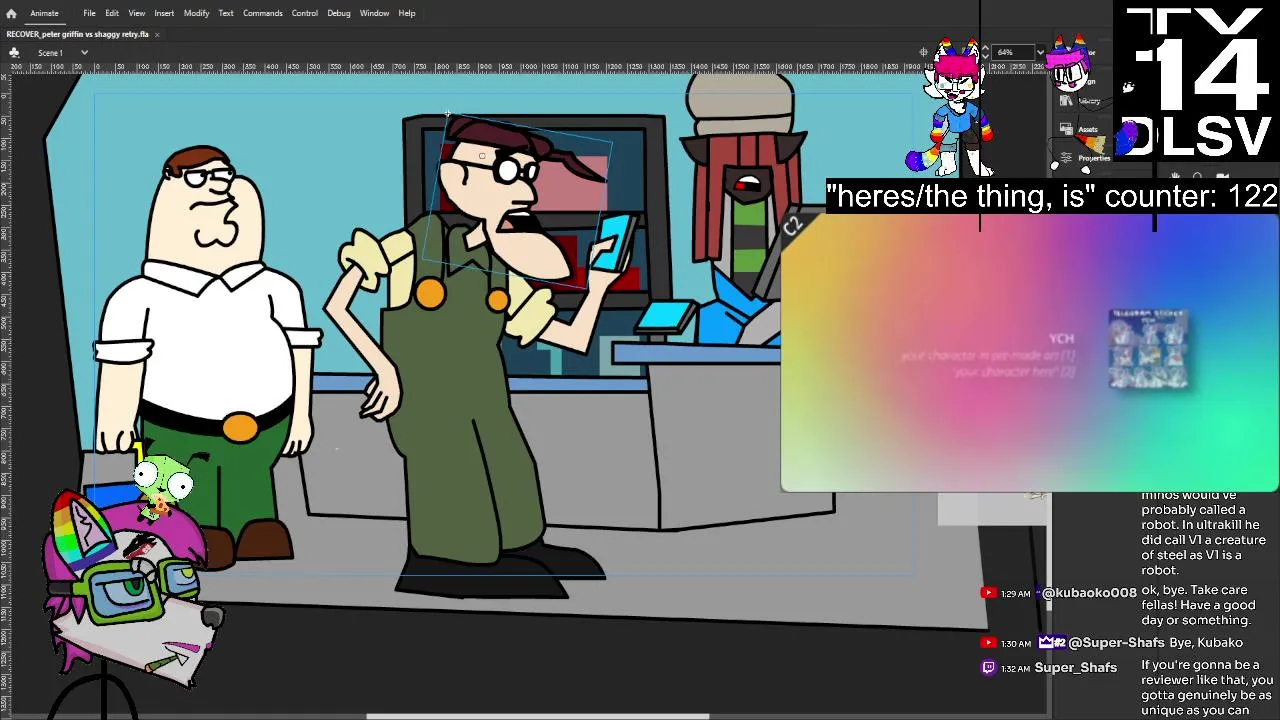Image resolution: width=1280 pixels, height=720 pixels.
Task: Open the Debug menu
Action: (x=339, y=13)
